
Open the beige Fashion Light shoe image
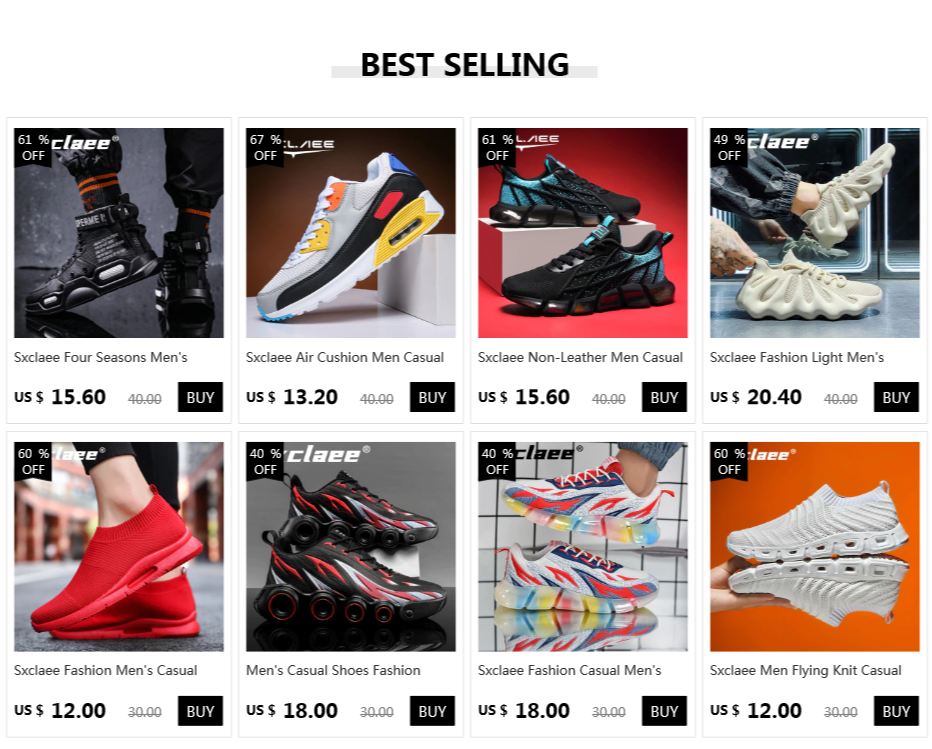(x=814, y=232)
